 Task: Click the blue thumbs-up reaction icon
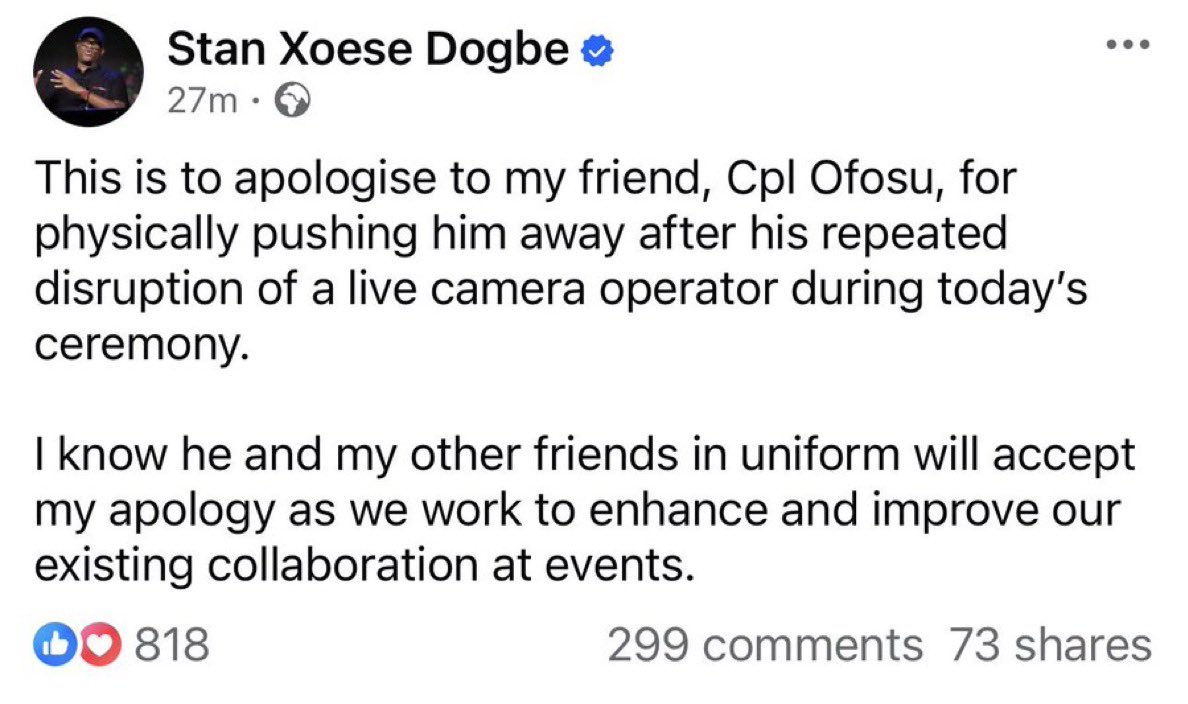click(51, 646)
